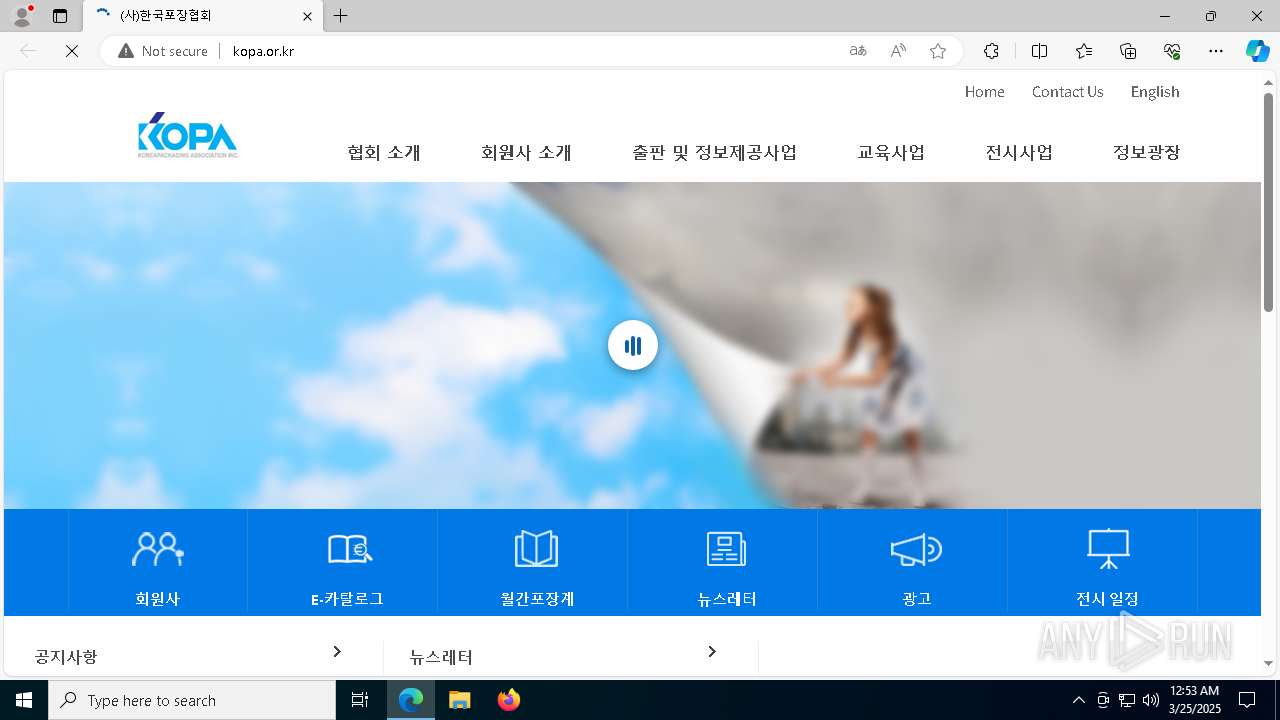The width and height of the screenshot is (1280, 720).
Task: Pause the banner slideshow
Action: (633, 345)
